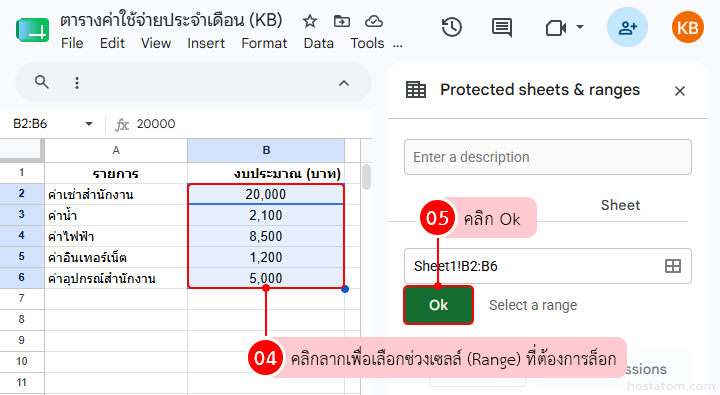Click cell 'ค่าอินเทอร์เน็ต'
Image resolution: width=720 pixels, height=395 pixels.
(116, 257)
